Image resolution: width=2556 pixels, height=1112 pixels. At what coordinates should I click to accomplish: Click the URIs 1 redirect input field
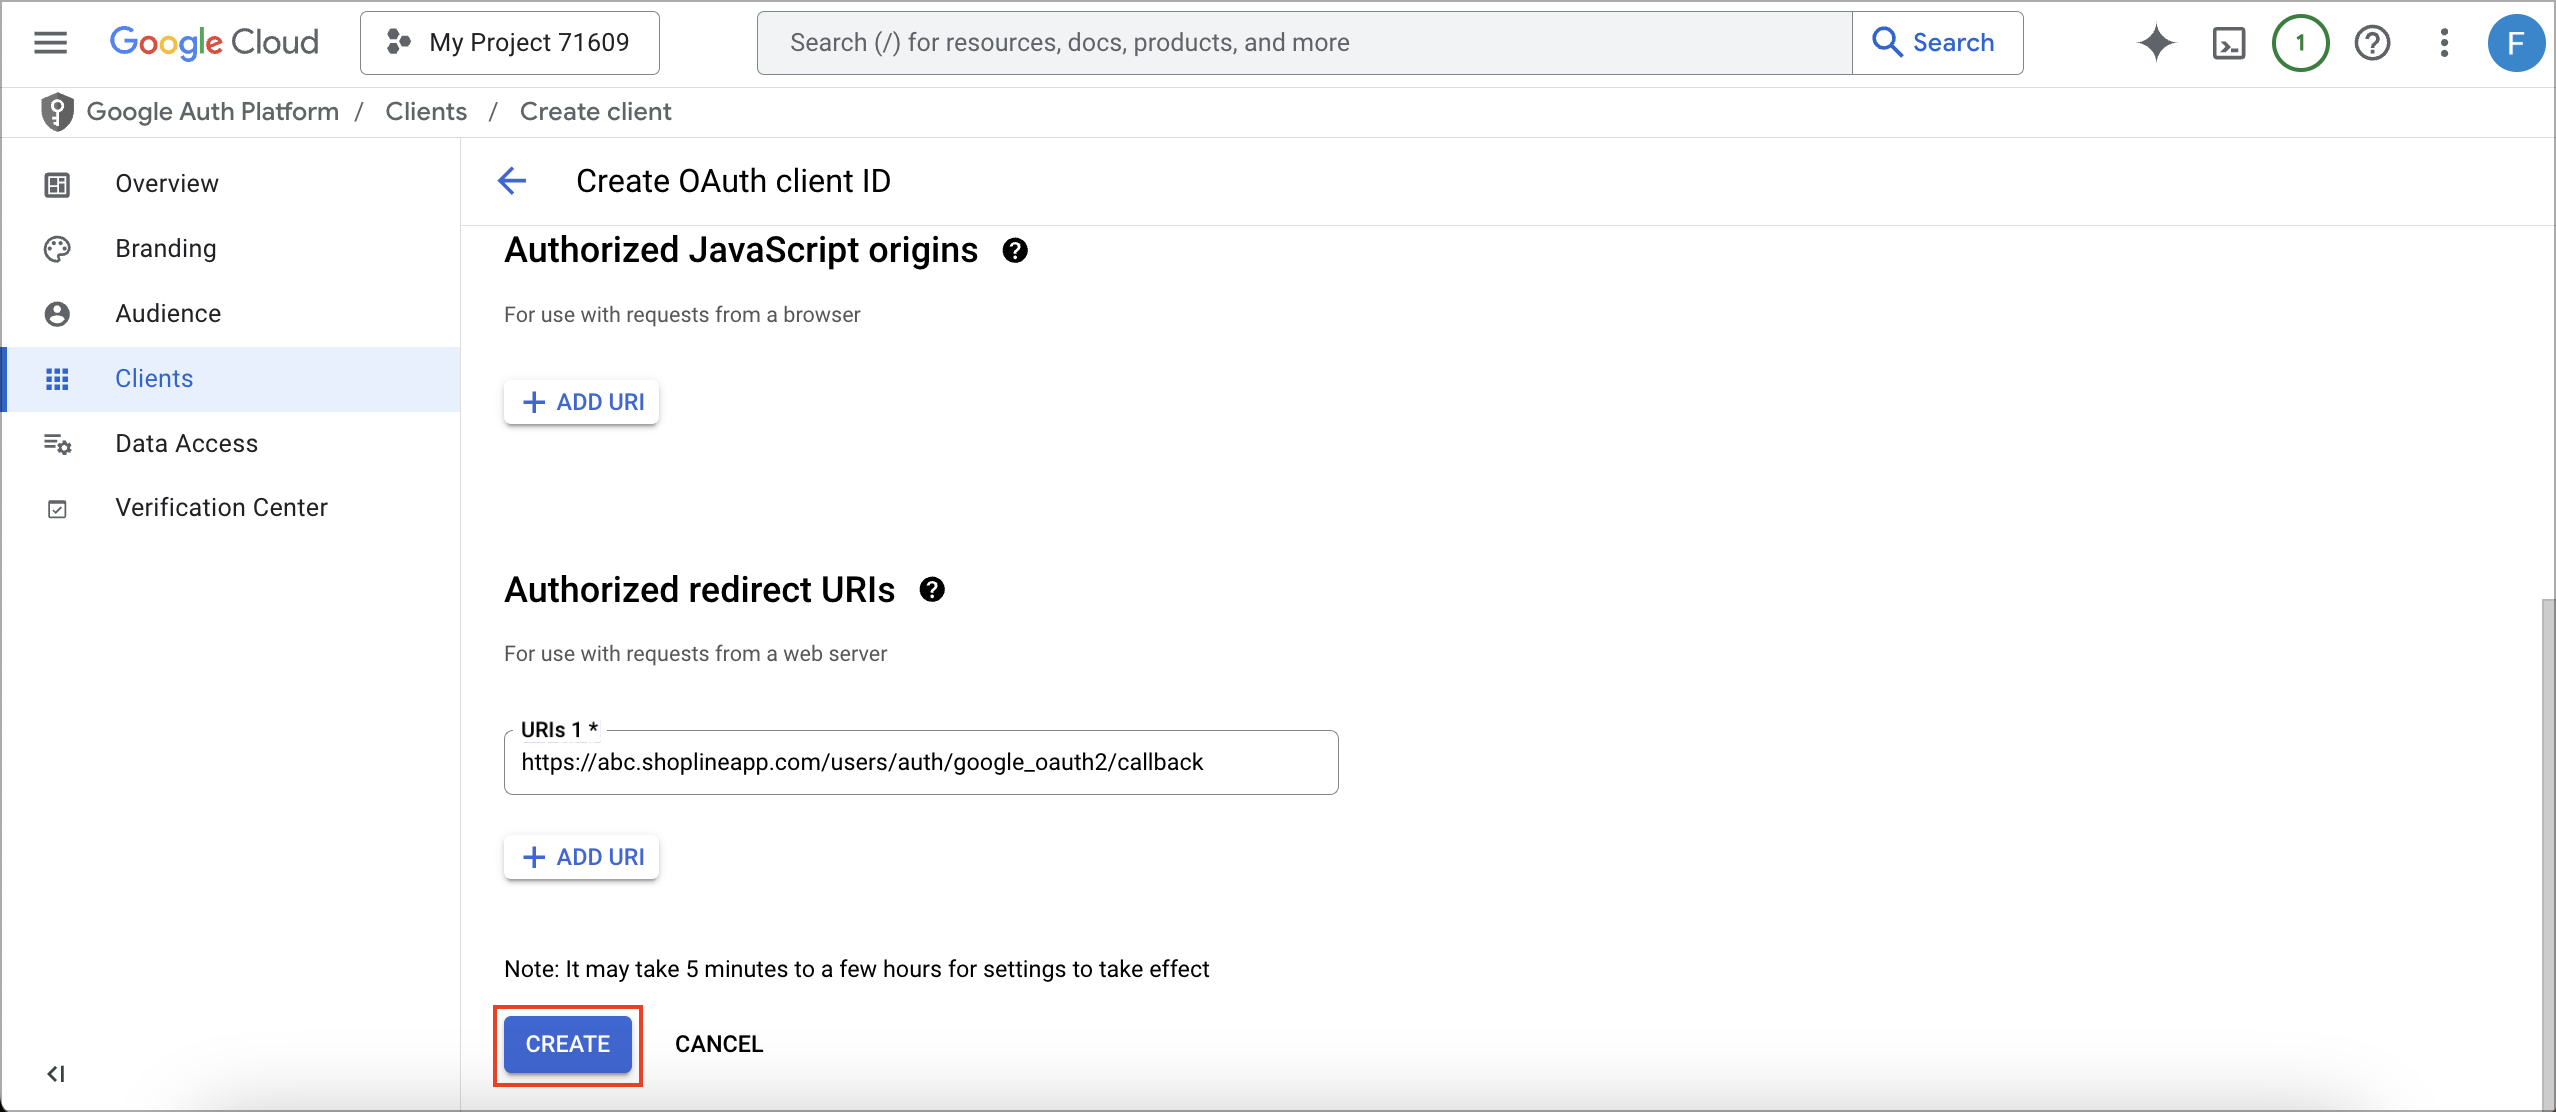[921, 763]
